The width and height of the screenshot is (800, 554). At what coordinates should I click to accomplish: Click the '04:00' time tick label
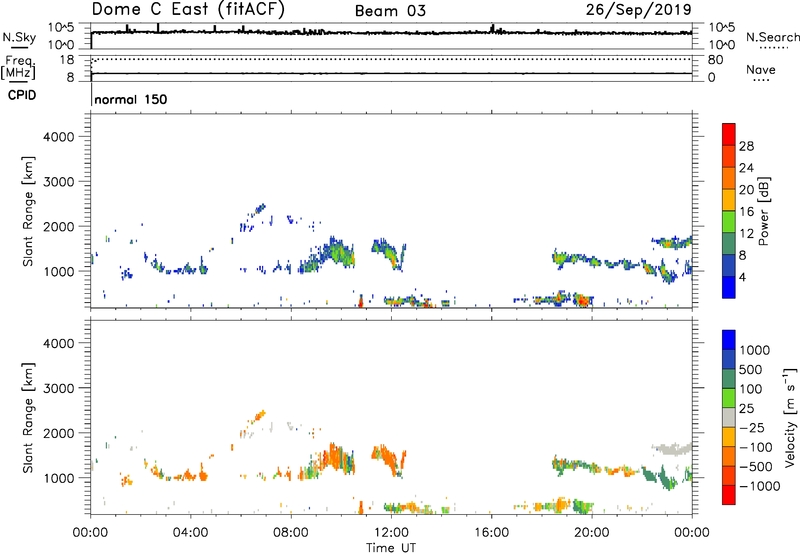(x=190, y=533)
